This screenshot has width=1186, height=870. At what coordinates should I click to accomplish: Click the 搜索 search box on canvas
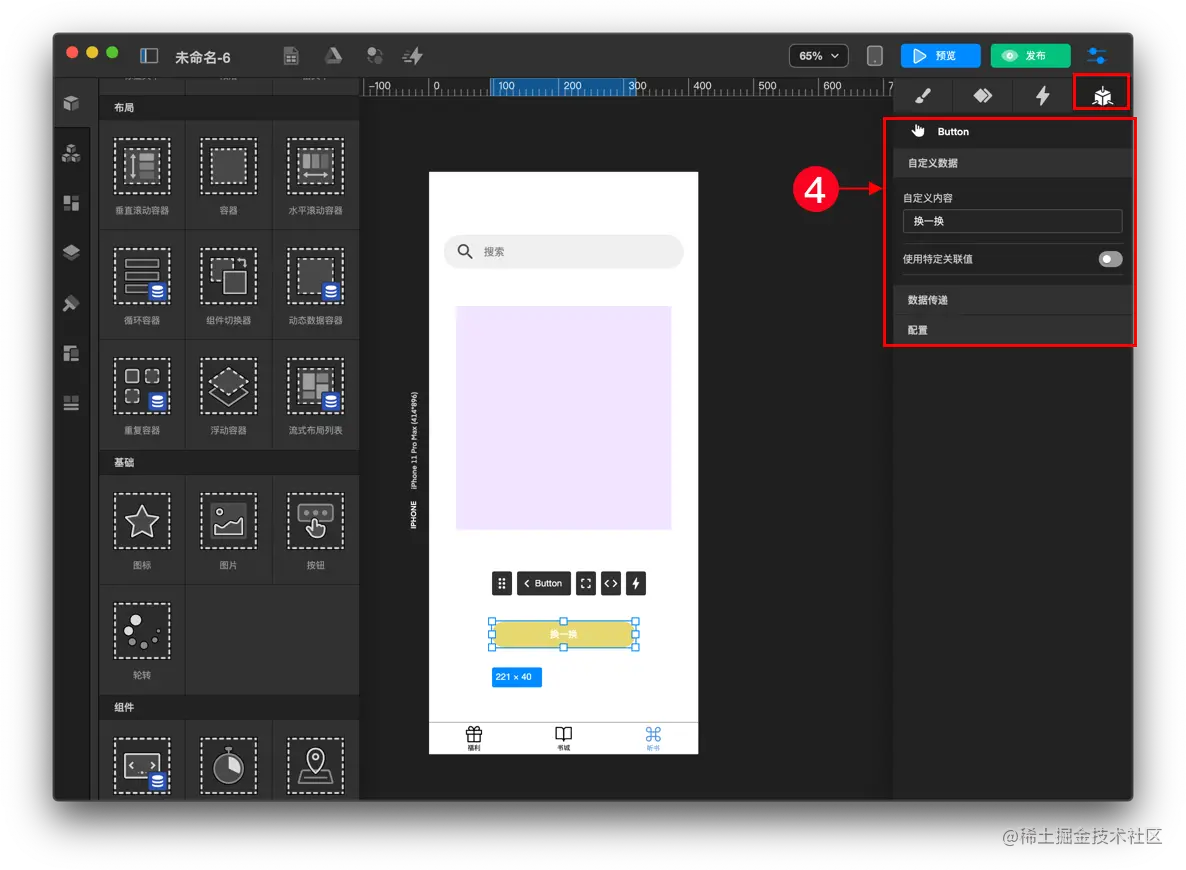(564, 251)
